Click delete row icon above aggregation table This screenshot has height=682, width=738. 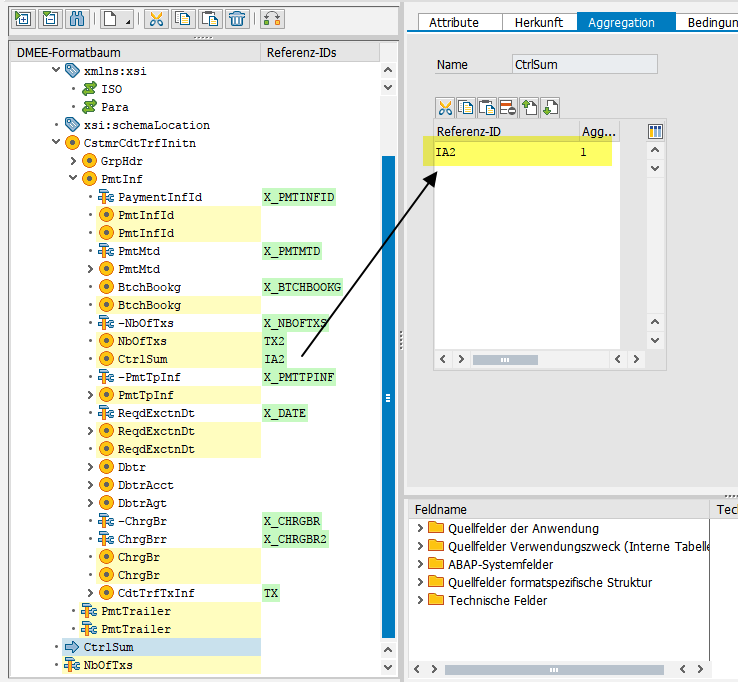(507, 107)
